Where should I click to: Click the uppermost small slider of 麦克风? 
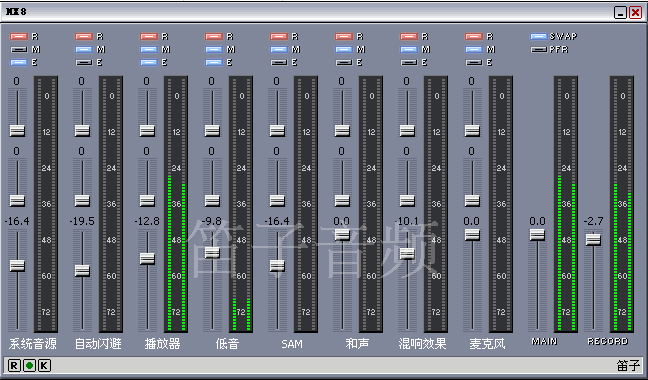472,131
